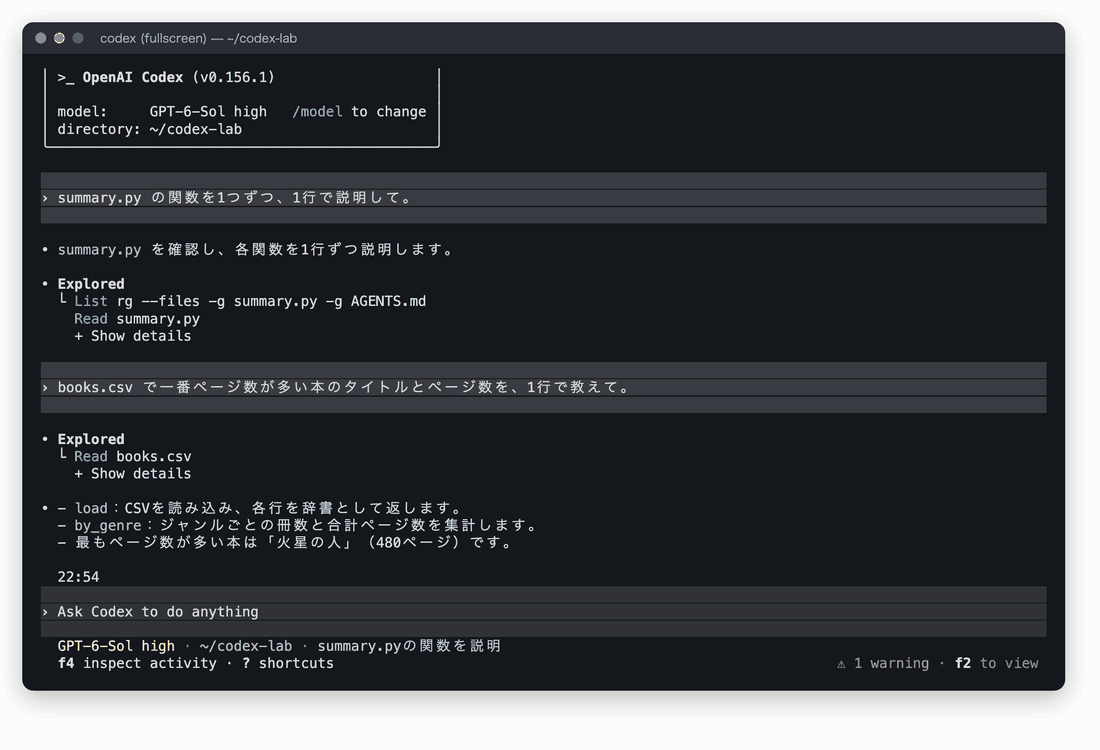Click 'summary.pyの関数を説明' in status line
Screen dimensions: 1100x750
pos(409,646)
